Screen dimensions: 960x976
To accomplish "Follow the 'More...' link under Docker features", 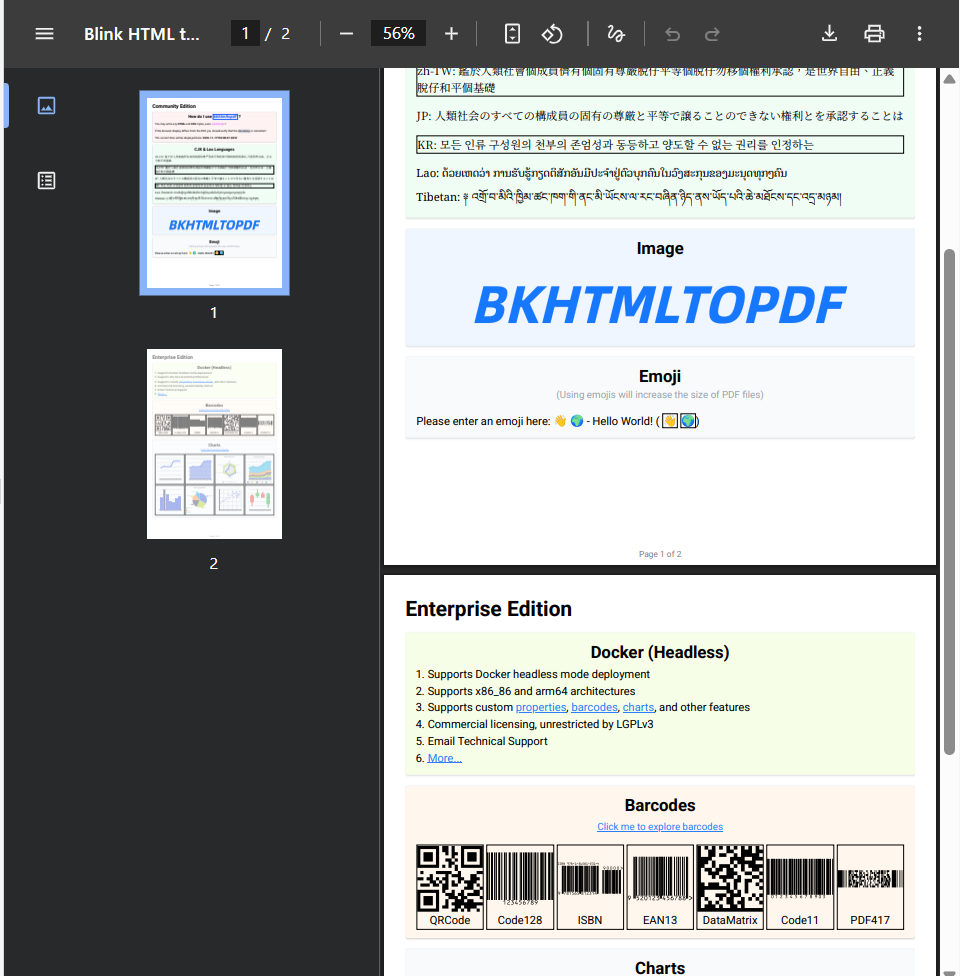I will [444, 757].
